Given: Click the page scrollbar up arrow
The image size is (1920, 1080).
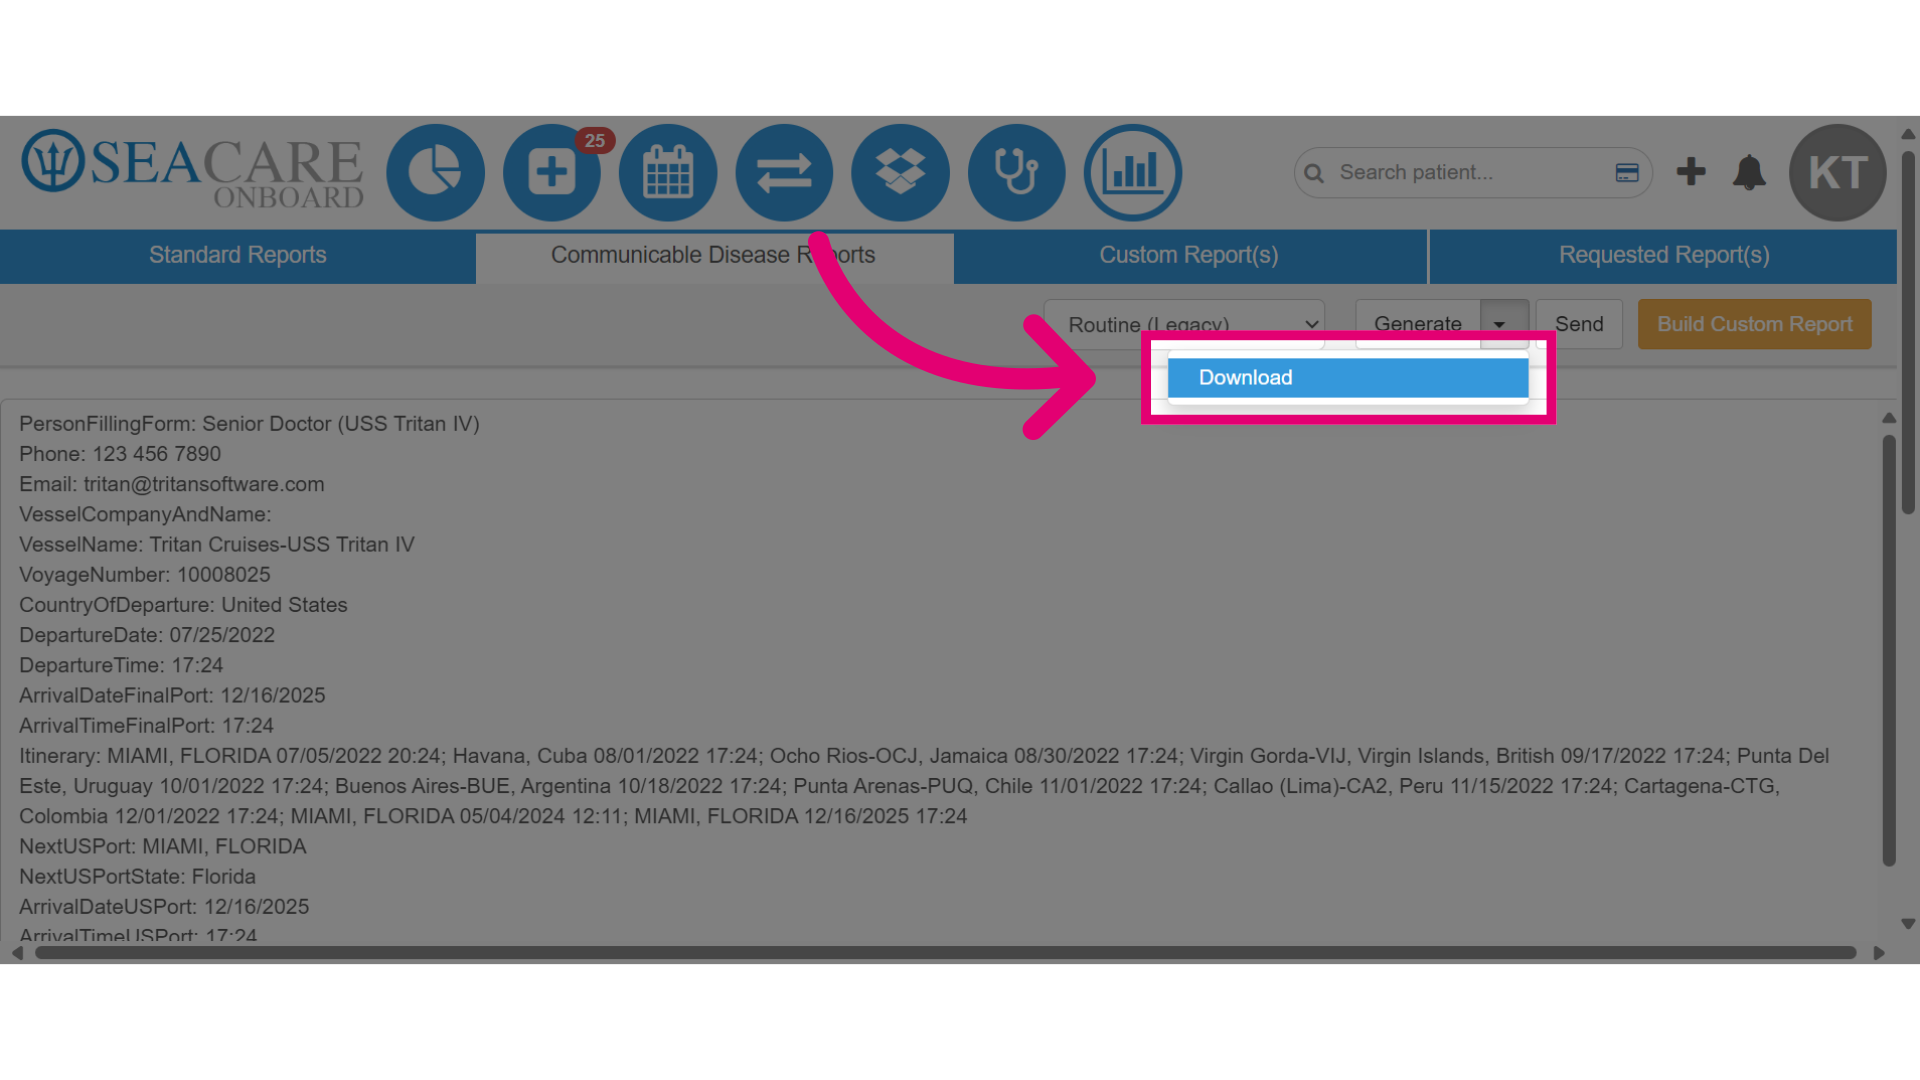Looking at the screenshot, I should (1908, 134).
